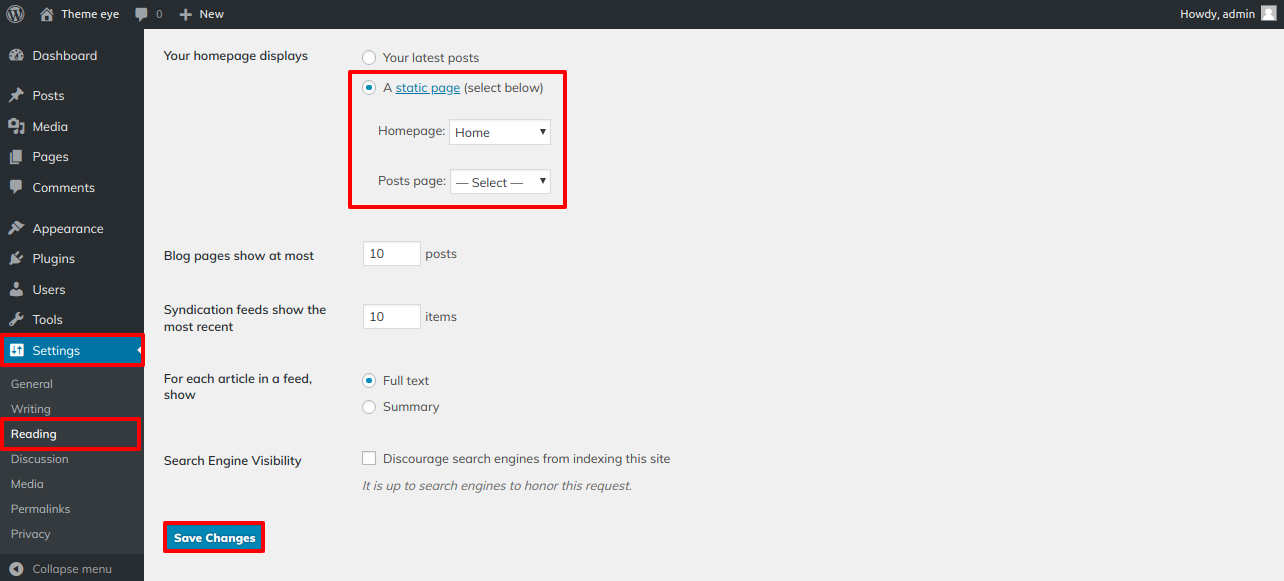The width and height of the screenshot is (1284, 581).
Task: Open the Discussion settings submenu
Action: tap(40, 459)
